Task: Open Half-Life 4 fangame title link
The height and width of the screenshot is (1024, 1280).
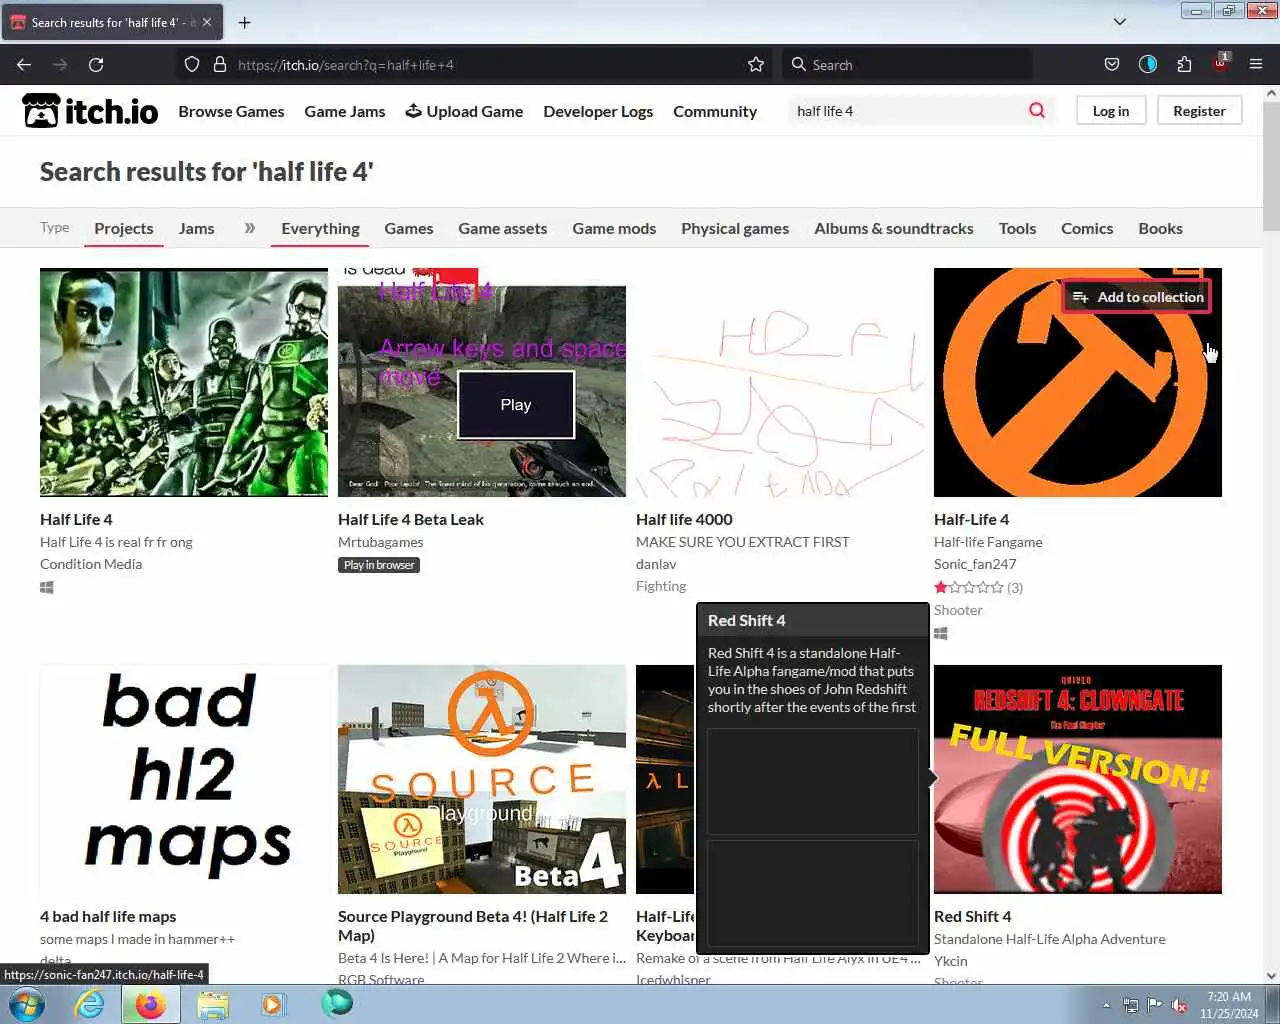Action: [x=972, y=519]
